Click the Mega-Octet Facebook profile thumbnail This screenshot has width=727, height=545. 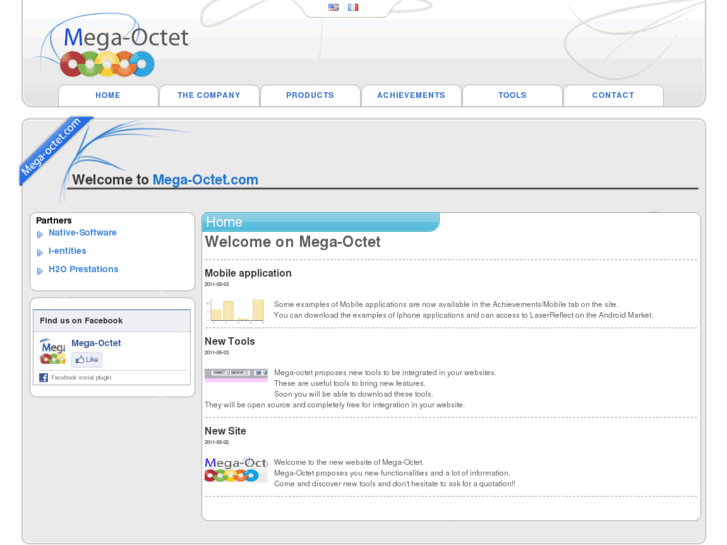pos(52,351)
